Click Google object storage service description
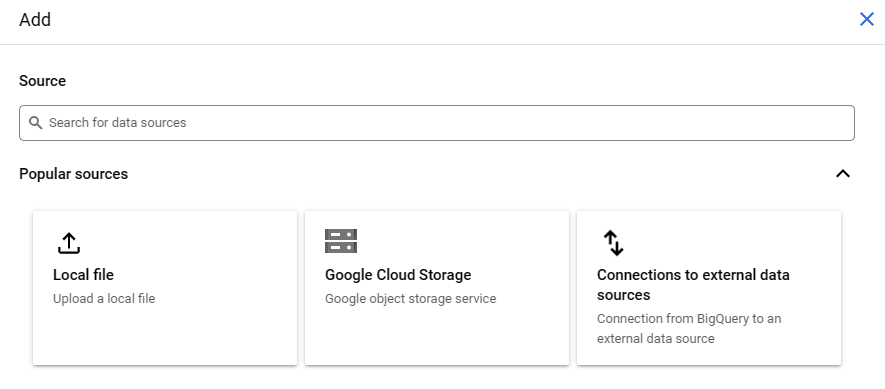Image resolution: width=885 pixels, height=389 pixels. coord(410,299)
